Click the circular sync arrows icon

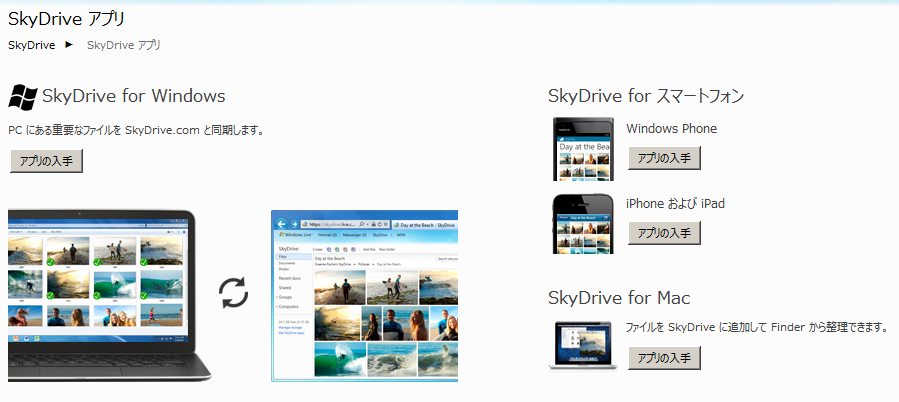pos(234,292)
